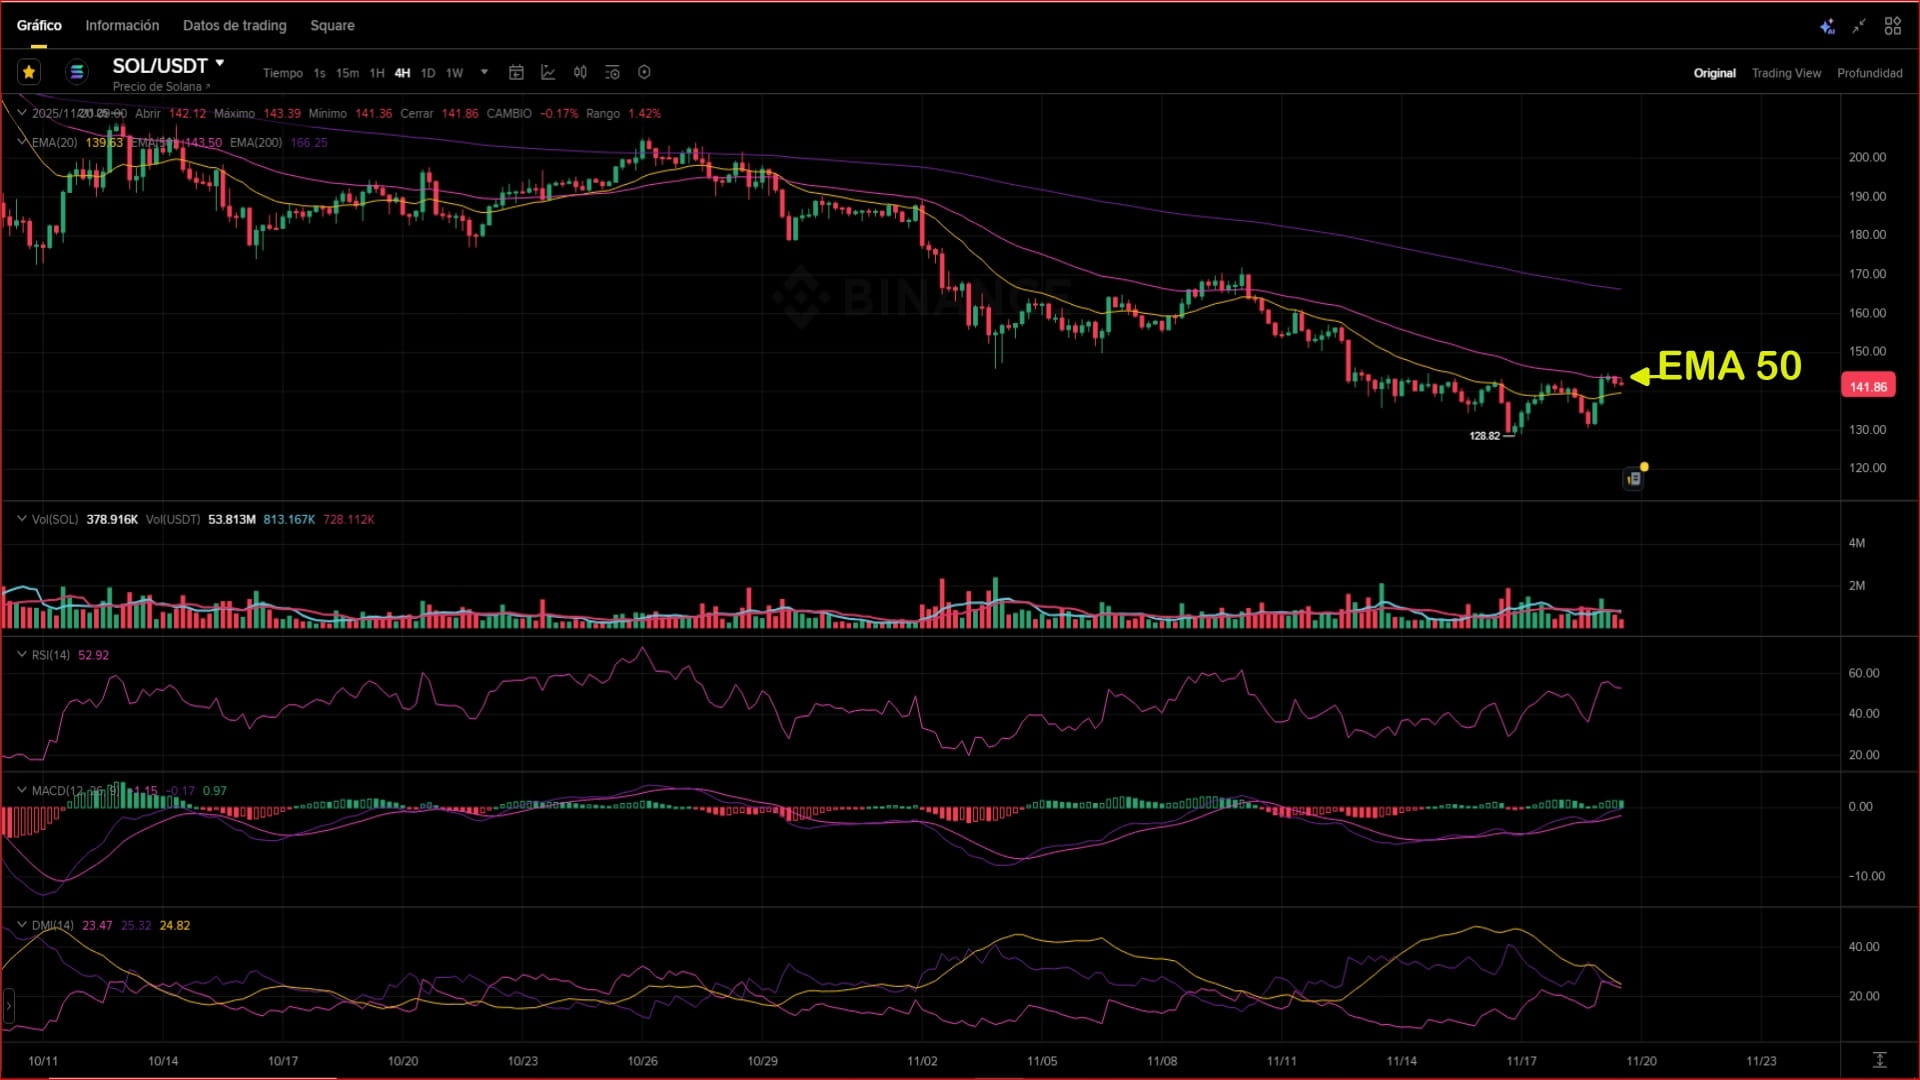Expand the SOL/USDT pair selector dropdown
Image resolution: width=1920 pixels, height=1080 pixels.
click(220, 64)
